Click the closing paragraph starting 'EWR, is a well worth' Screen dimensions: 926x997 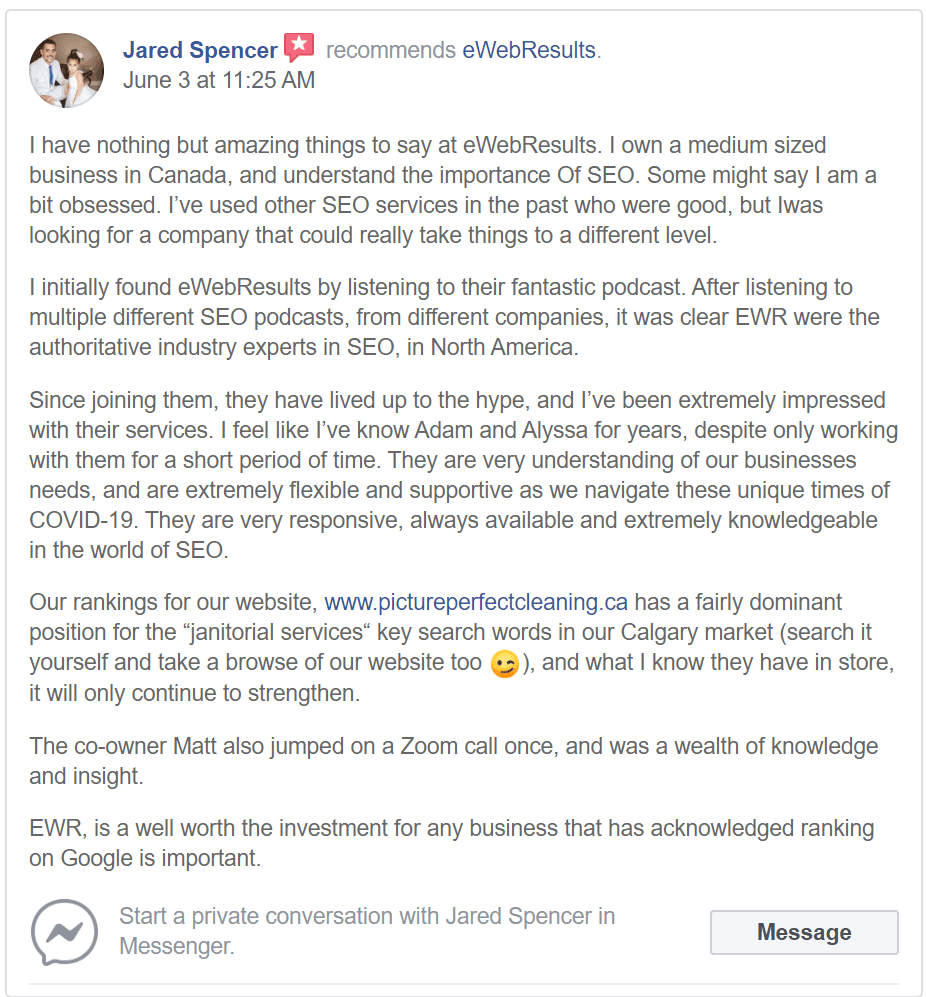(x=452, y=843)
